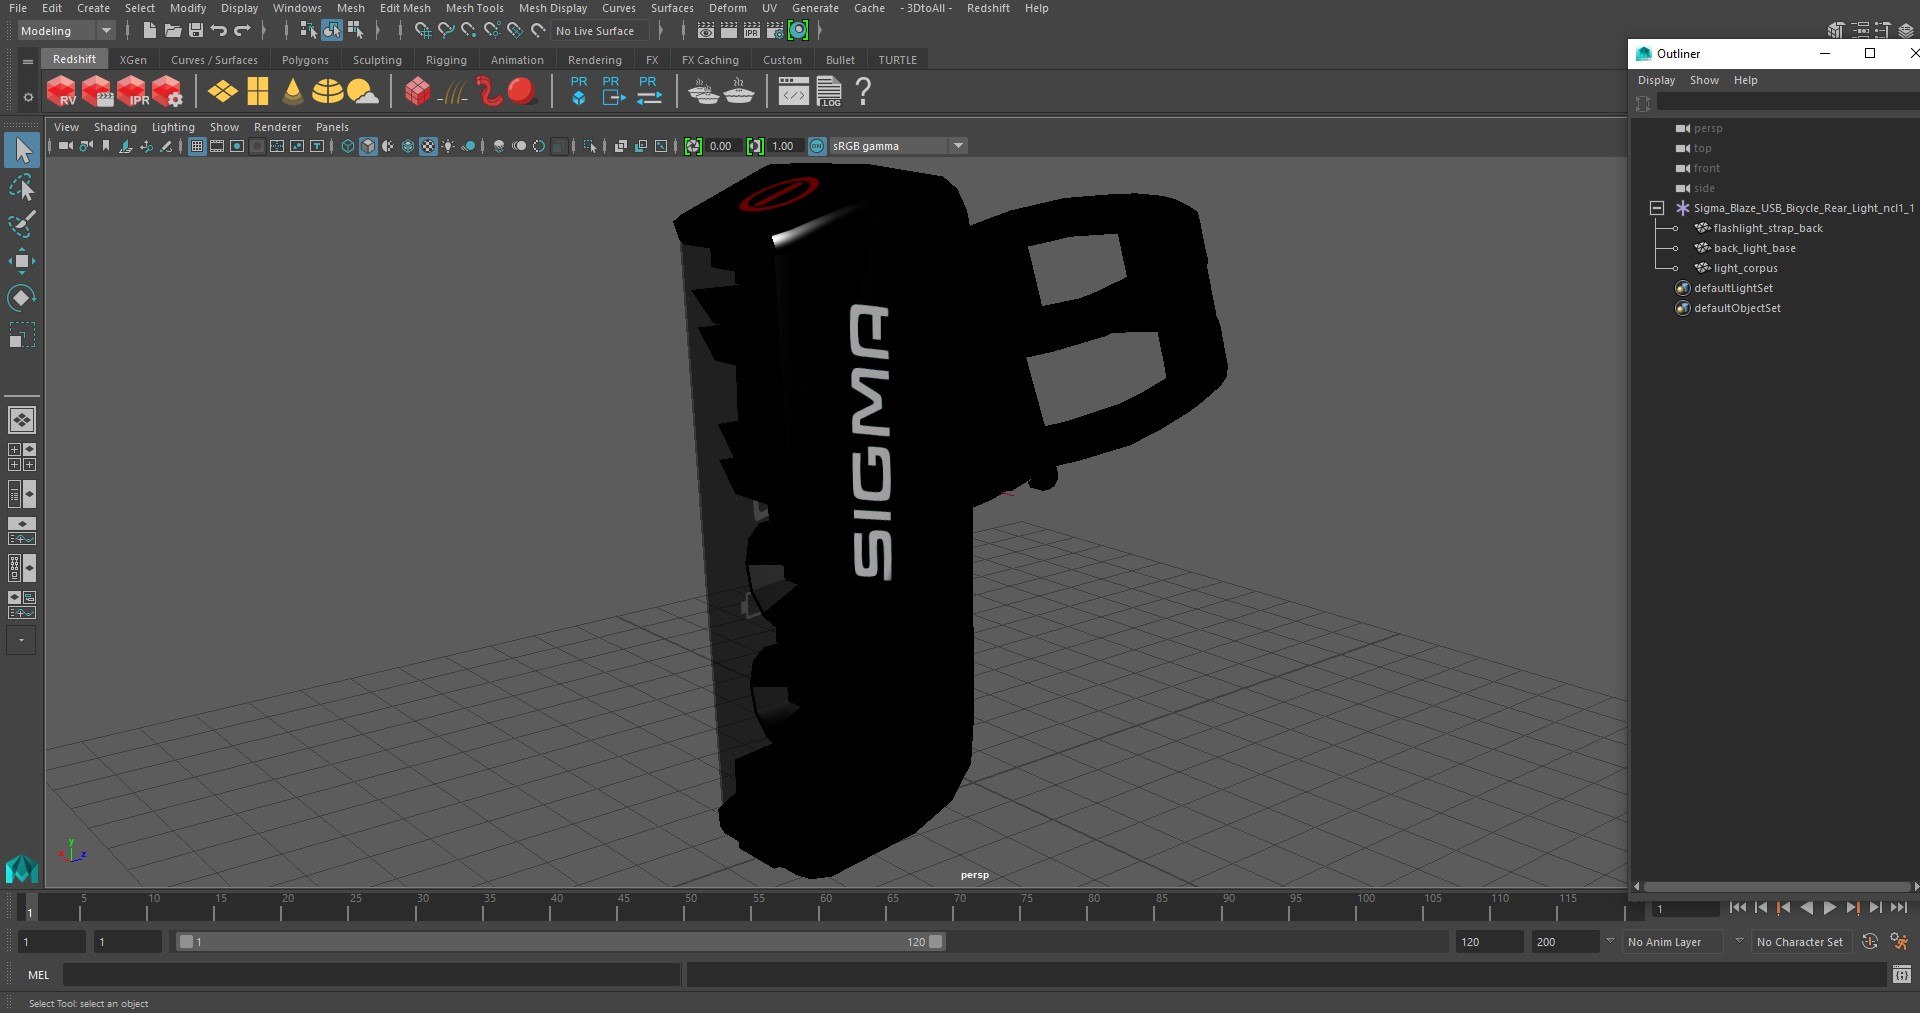Redo the last undone action
The height and width of the screenshot is (1013, 1920).
tap(242, 31)
